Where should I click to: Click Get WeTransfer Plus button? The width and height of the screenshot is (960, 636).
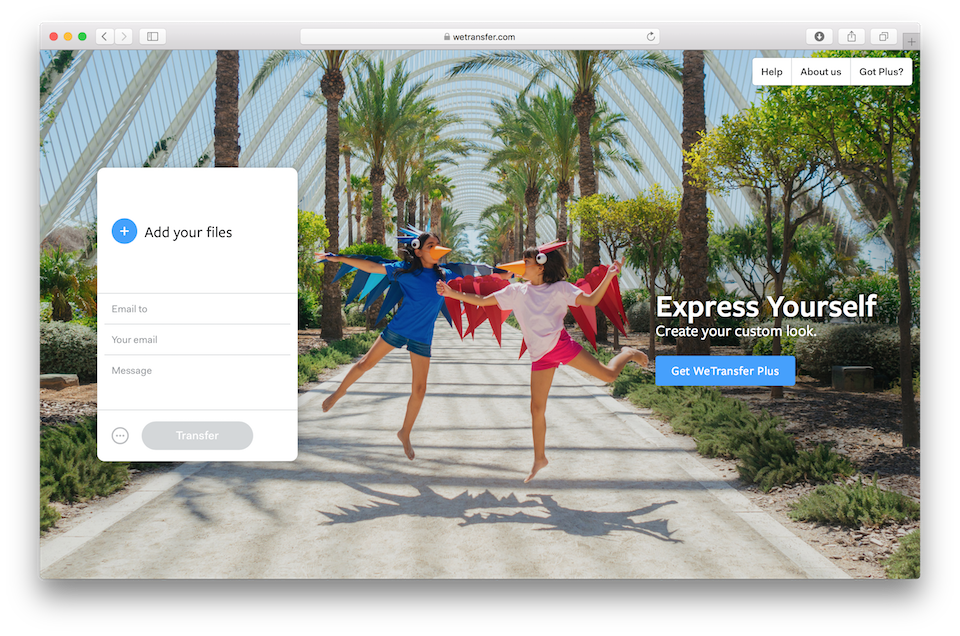725,371
